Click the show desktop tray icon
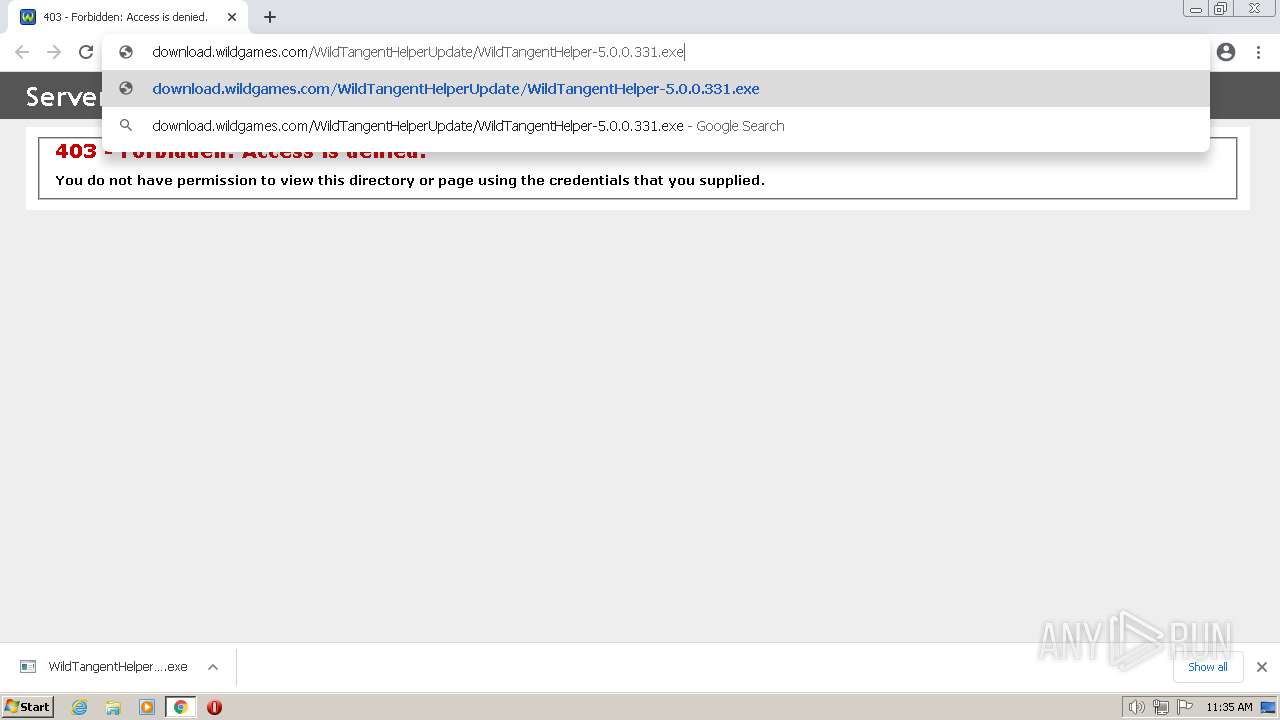Image resolution: width=1280 pixels, height=720 pixels. (x=1268, y=707)
